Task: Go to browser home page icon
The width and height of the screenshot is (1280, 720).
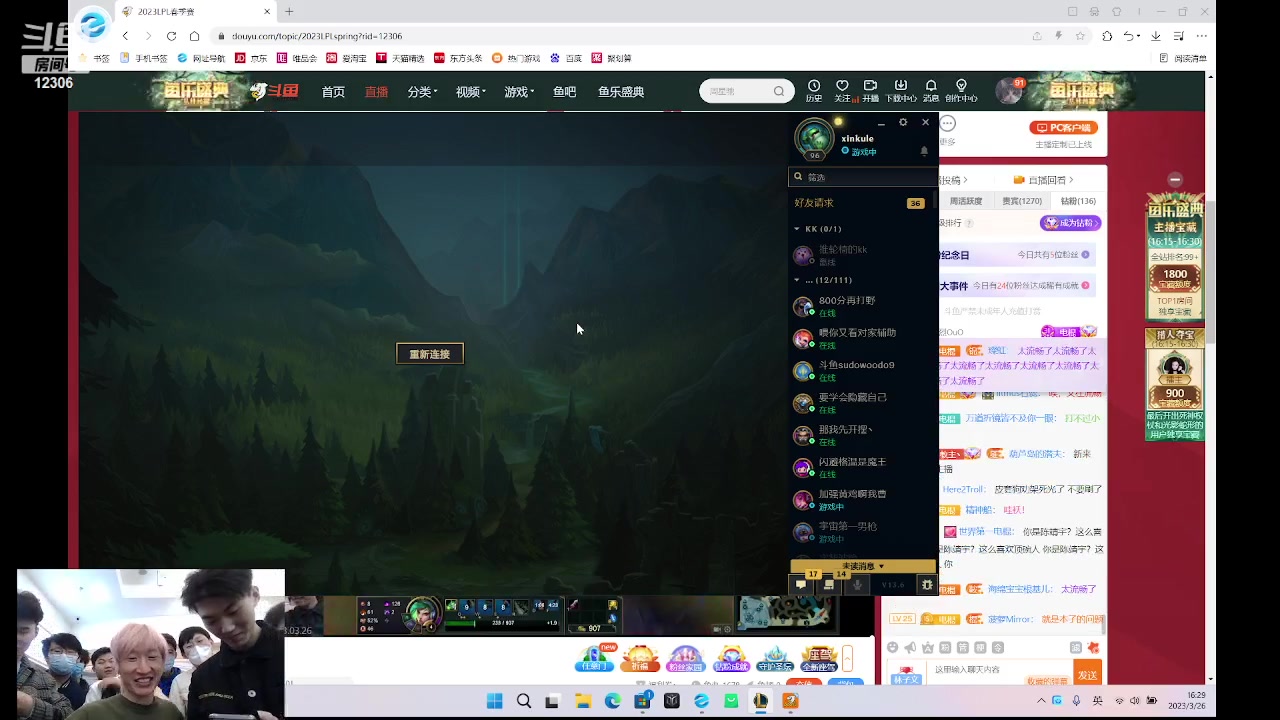Action: click(x=194, y=36)
